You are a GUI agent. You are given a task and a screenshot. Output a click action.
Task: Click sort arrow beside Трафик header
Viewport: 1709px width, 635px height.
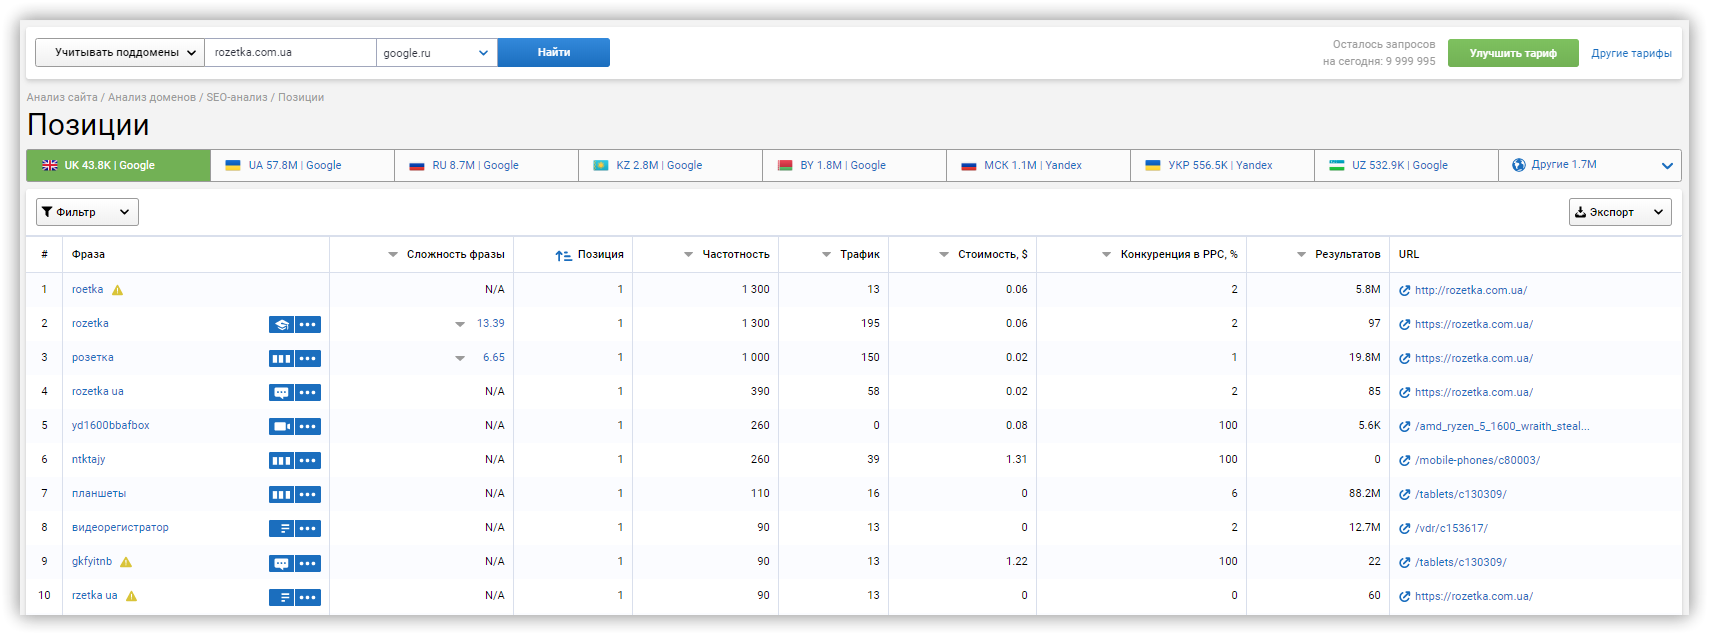click(x=826, y=255)
